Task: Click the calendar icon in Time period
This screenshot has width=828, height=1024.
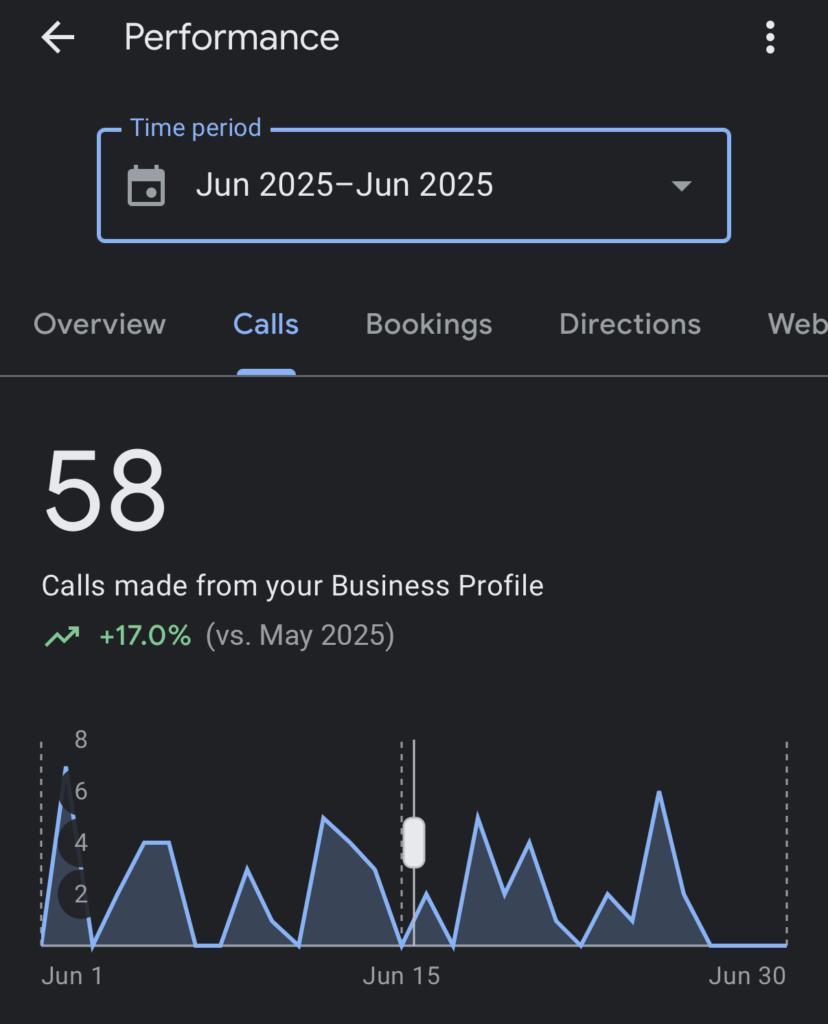Action: [146, 185]
